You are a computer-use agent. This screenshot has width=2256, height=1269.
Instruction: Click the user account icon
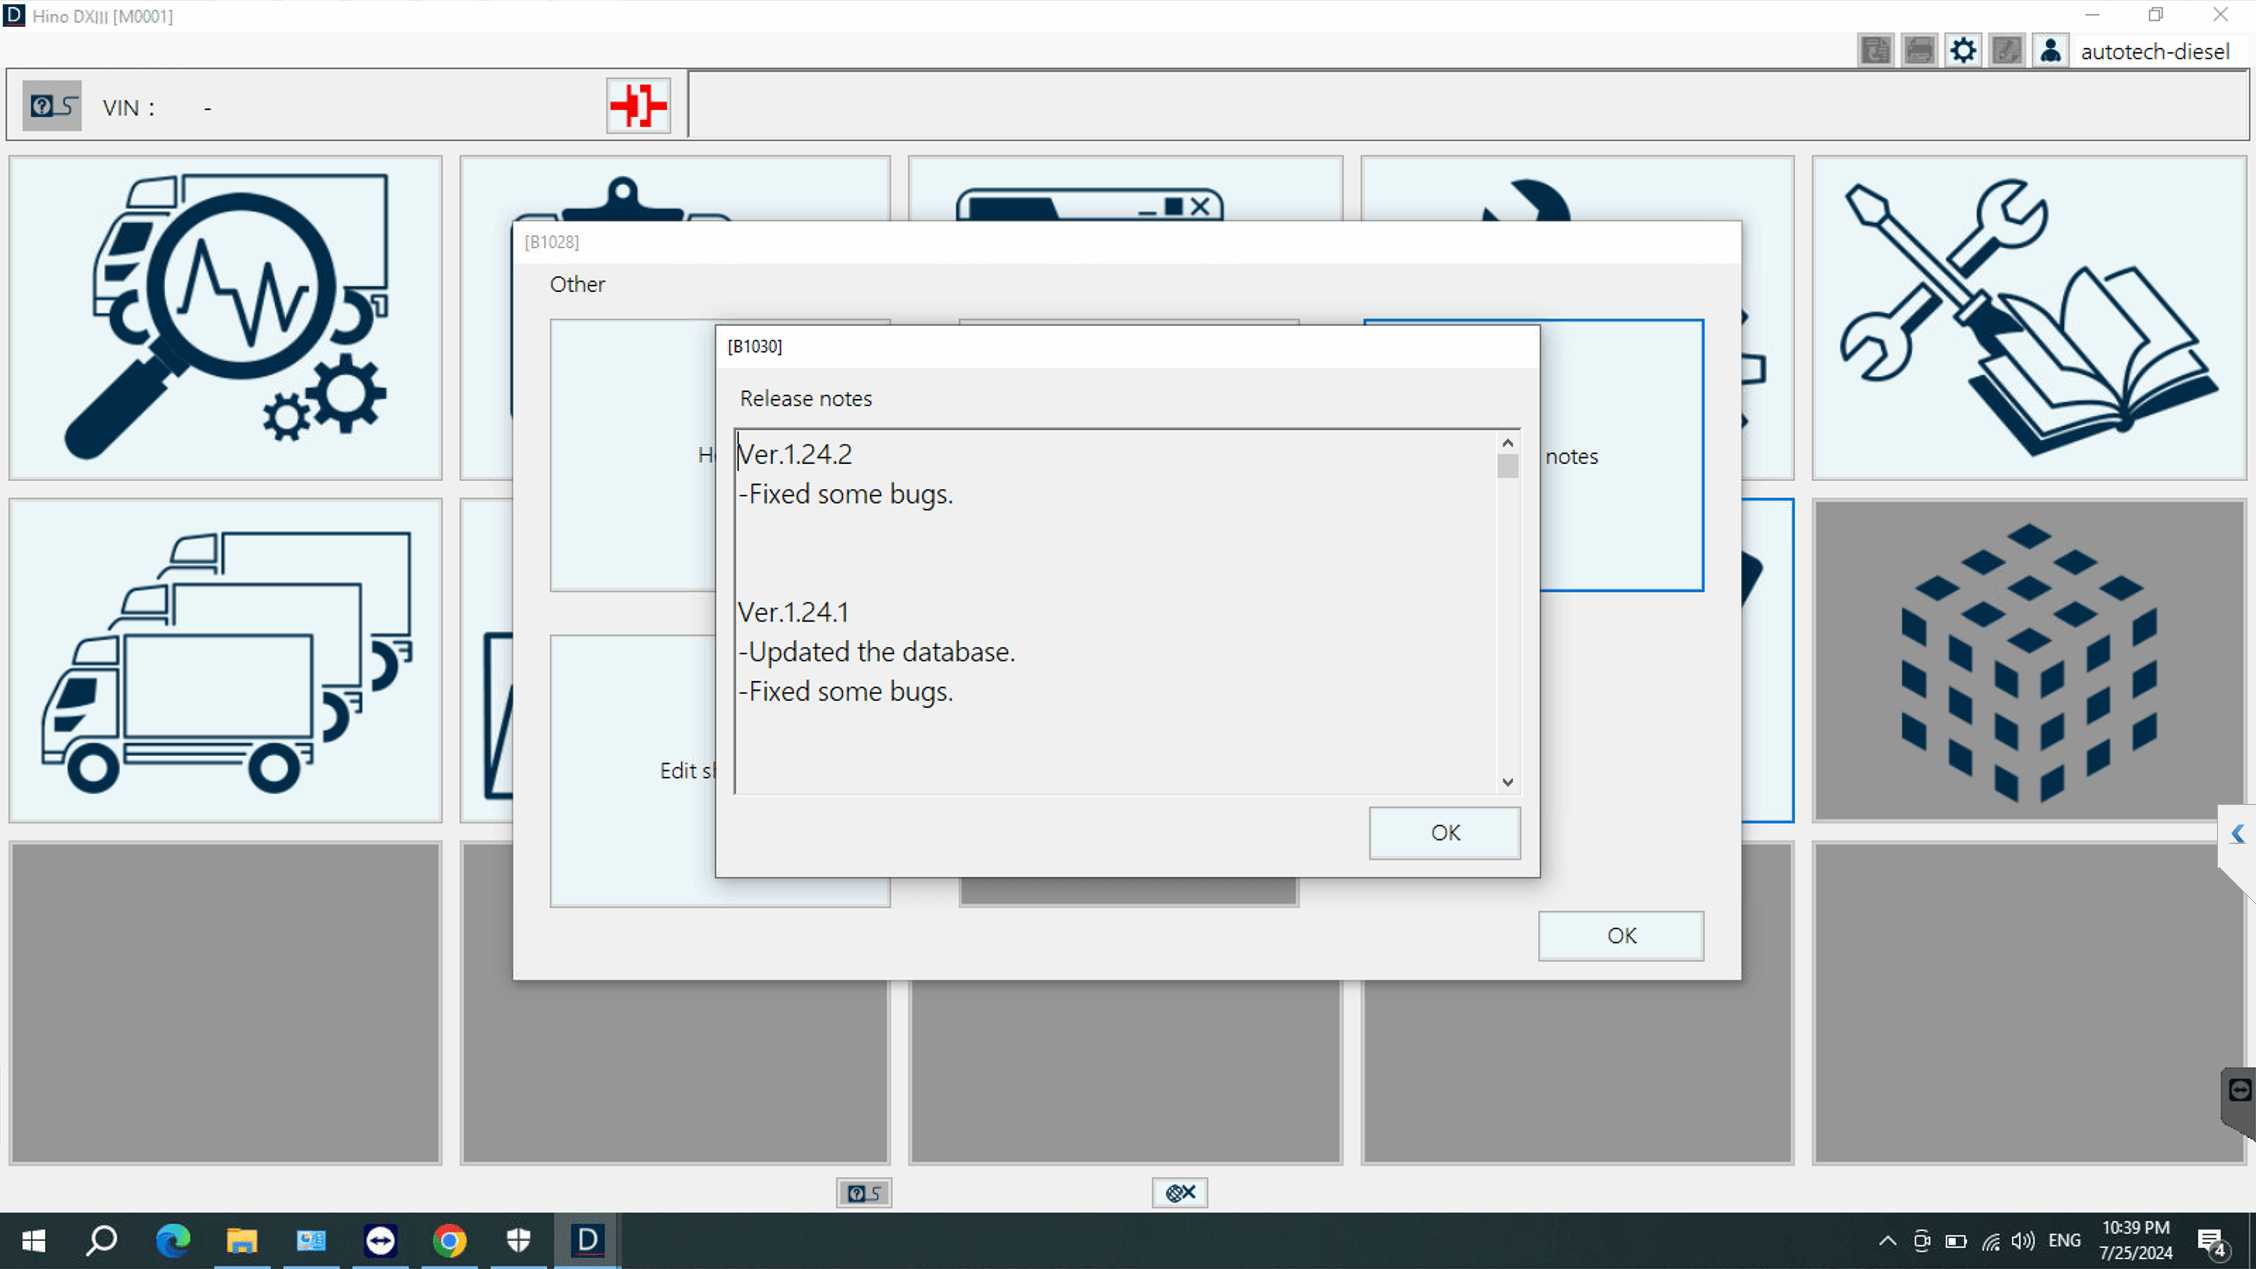[x=2050, y=51]
